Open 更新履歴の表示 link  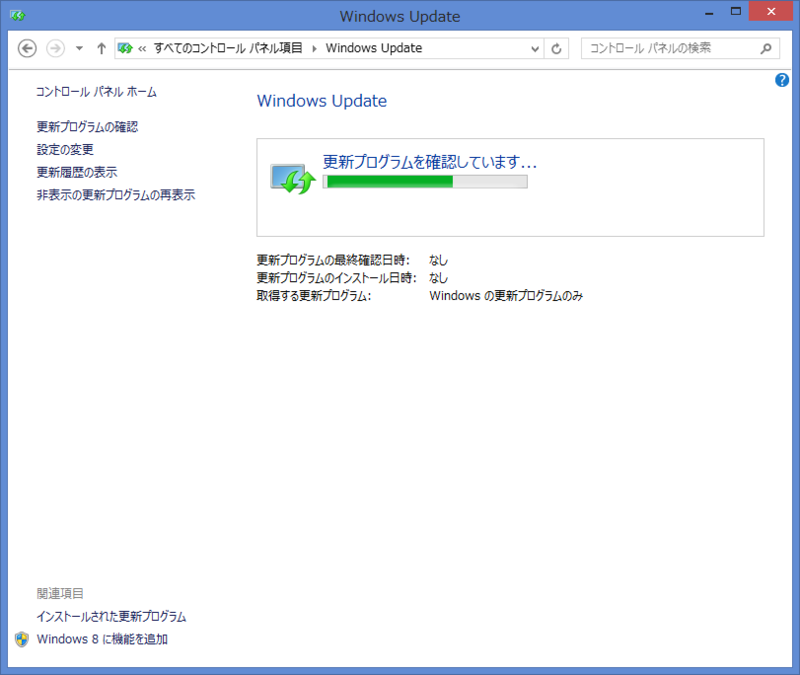click(x=77, y=172)
